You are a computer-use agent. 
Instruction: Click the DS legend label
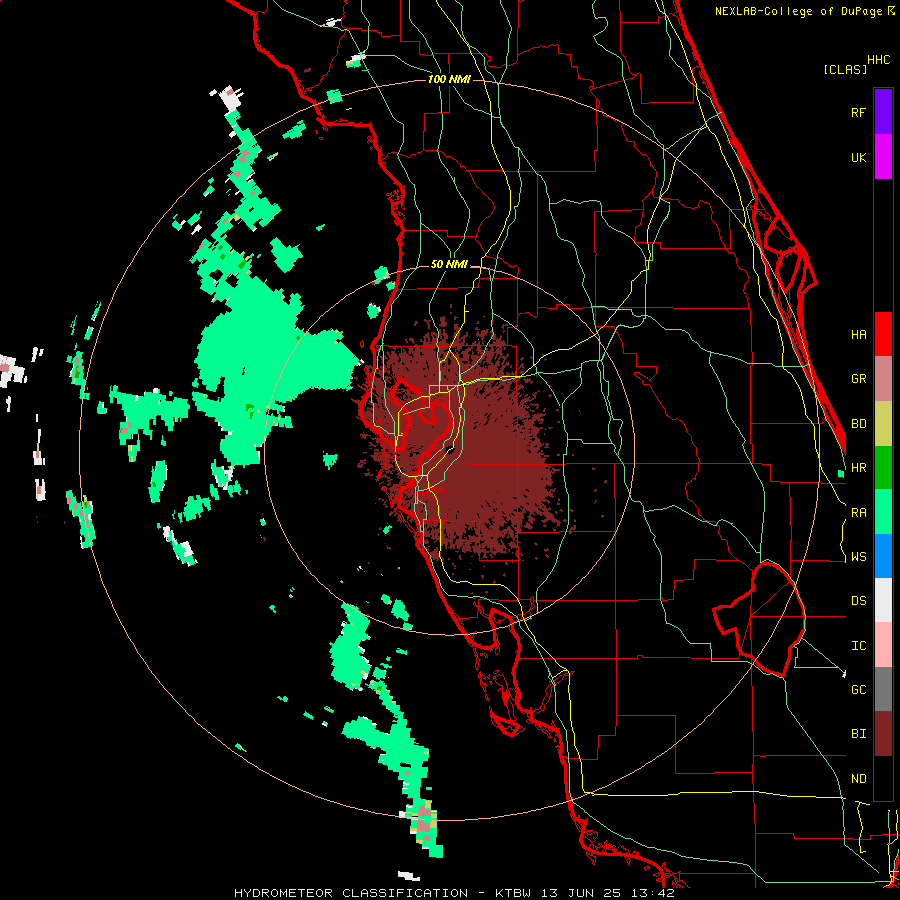[858, 601]
